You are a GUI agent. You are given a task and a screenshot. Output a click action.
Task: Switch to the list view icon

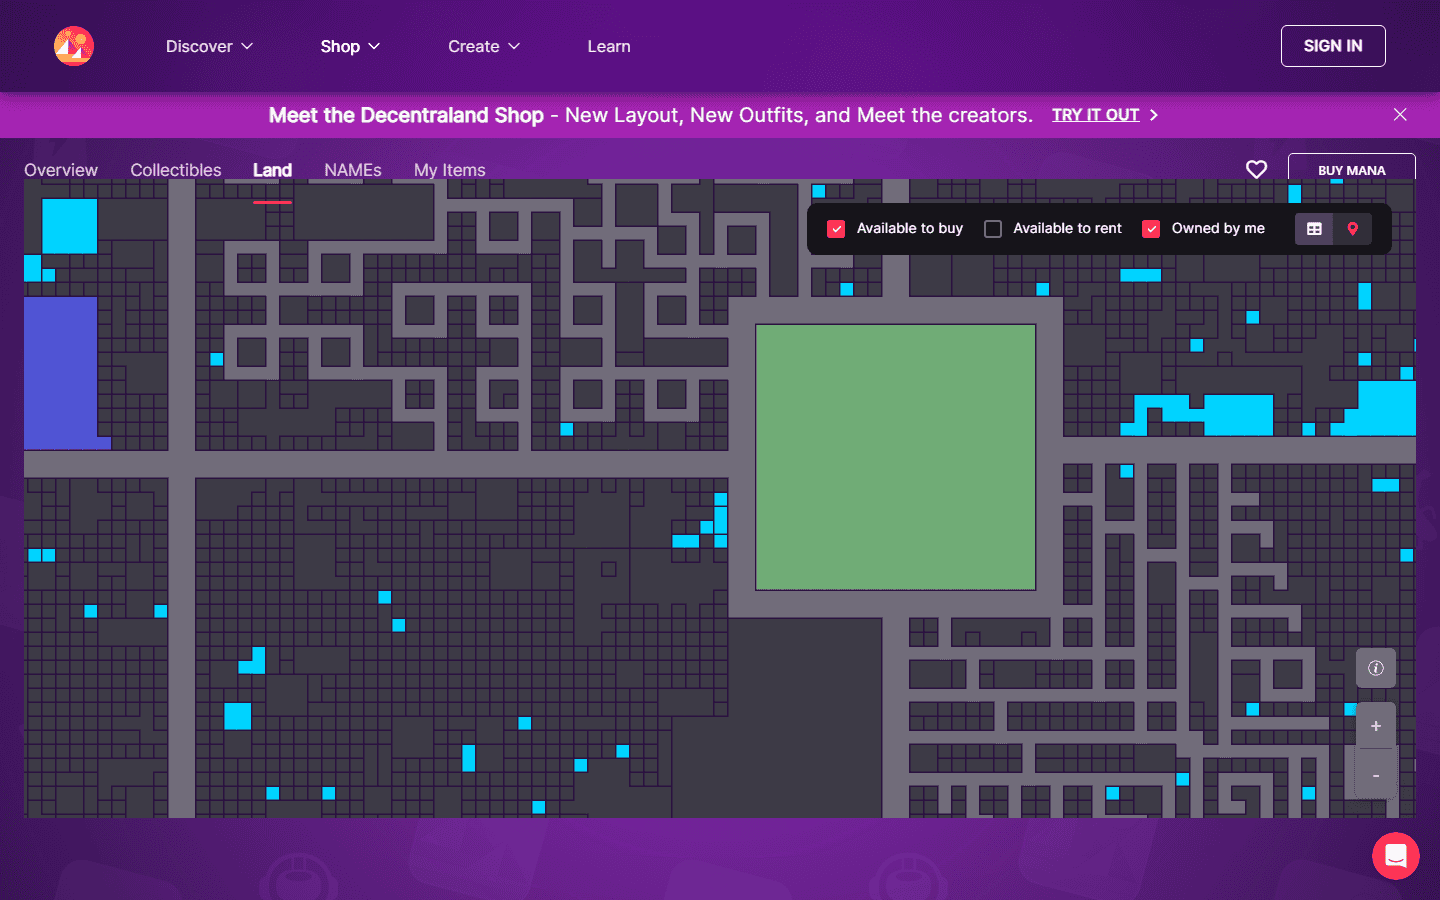click(1314, 229)
